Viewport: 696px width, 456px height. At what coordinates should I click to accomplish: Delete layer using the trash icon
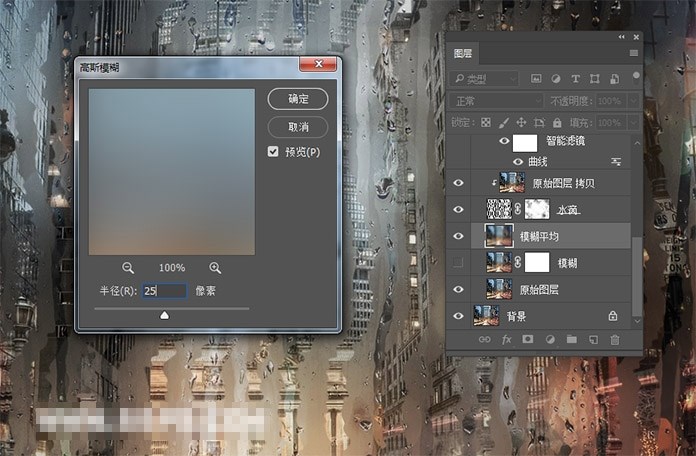point(615,340)
